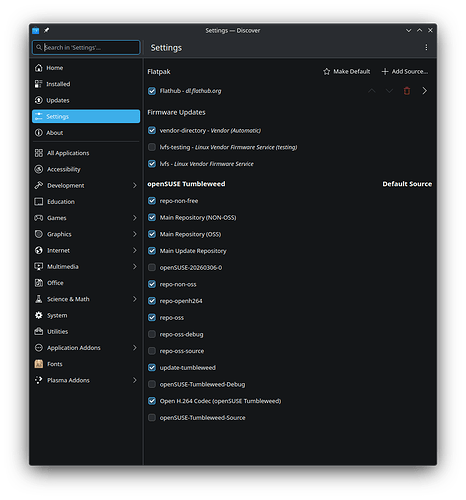Expand the Games category arrow

[x=134, y=218]
